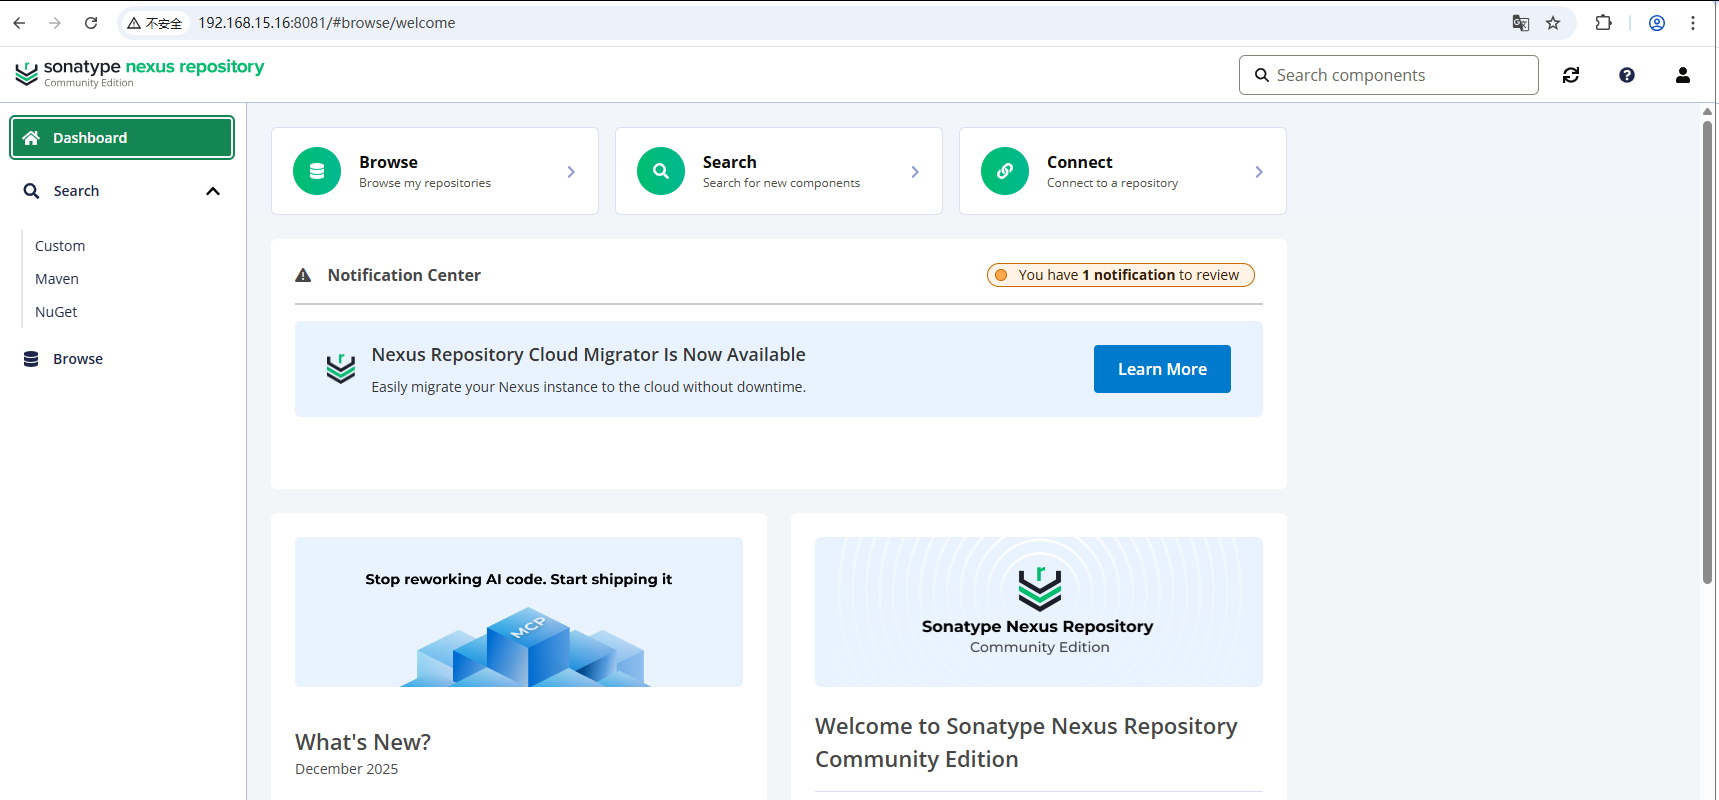
Task: Open the Browse my repositories card
Action: click(435, 171)
